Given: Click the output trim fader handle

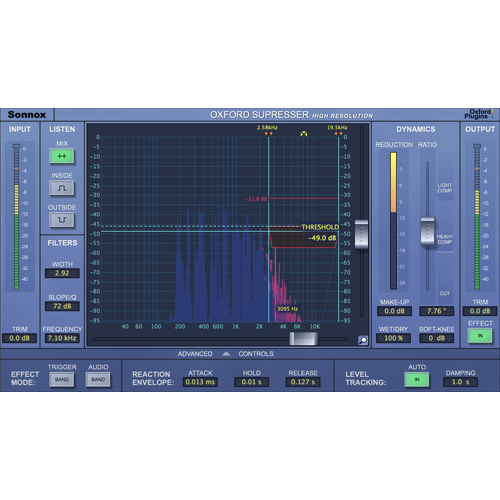Looking at the screenshot, I should 477,146.
